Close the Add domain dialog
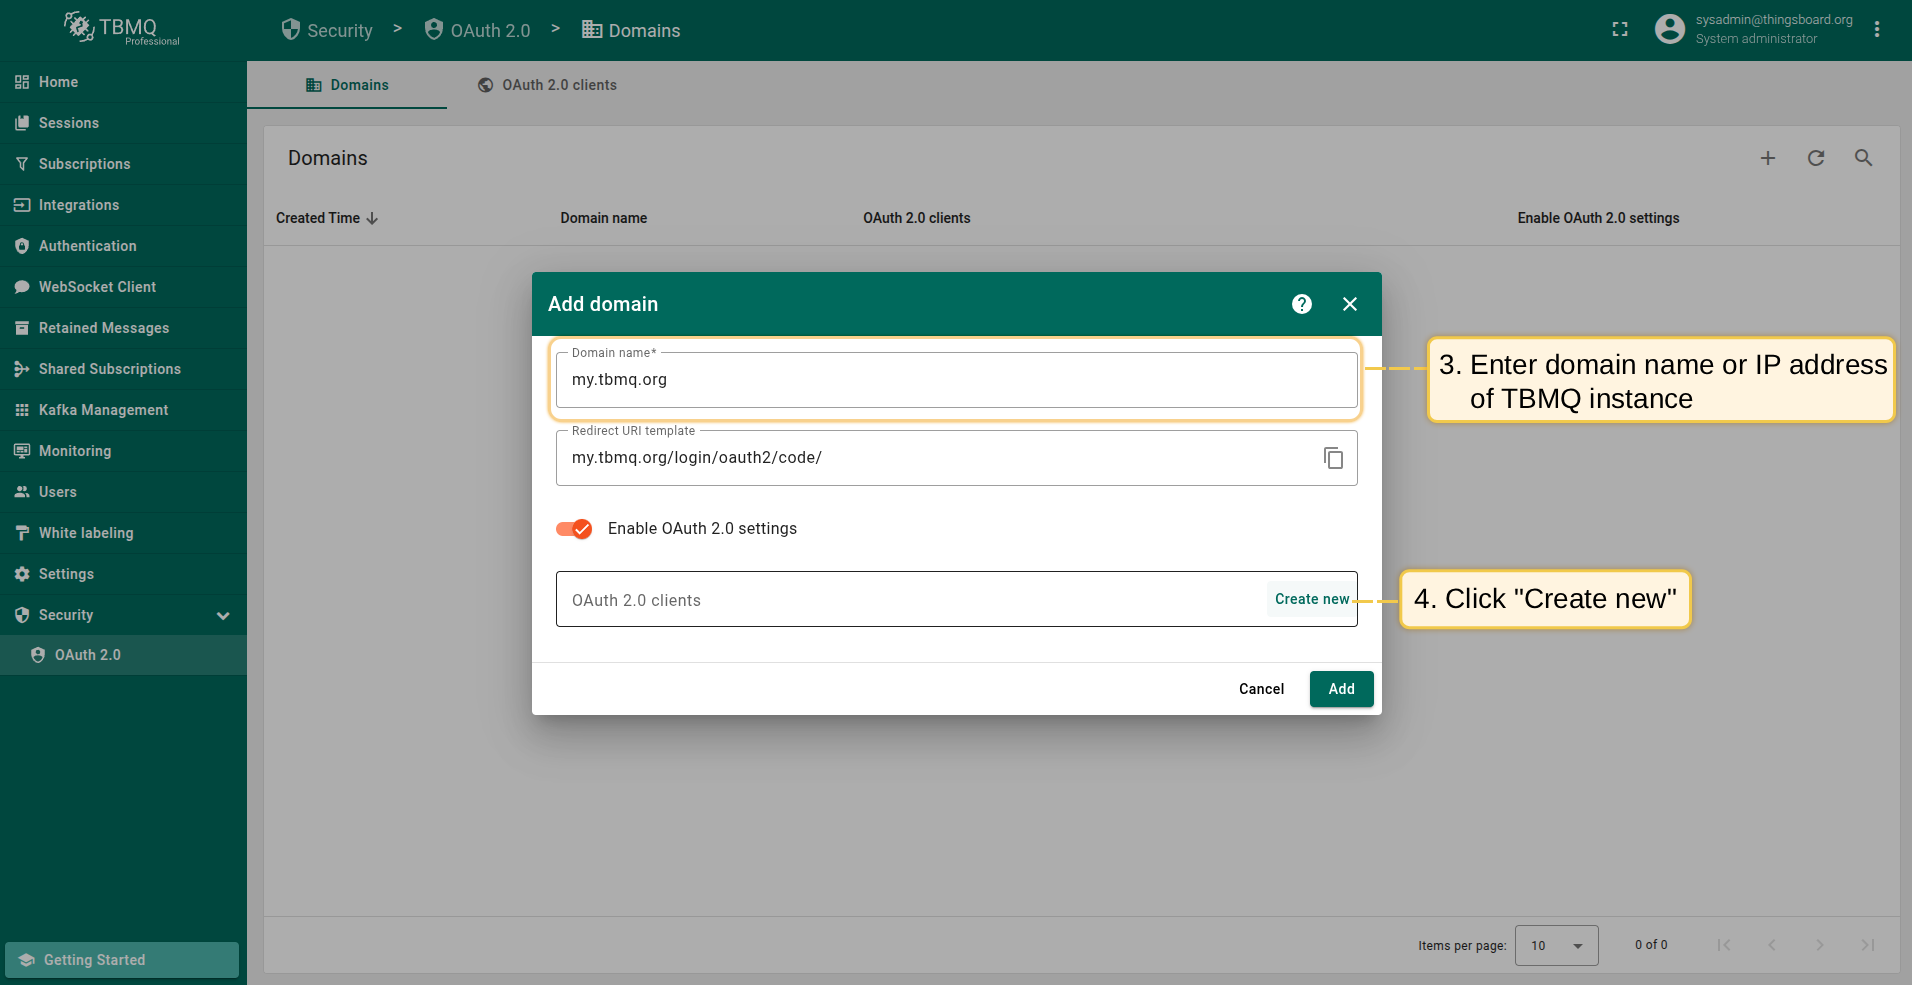The width and height of the screenshot is (1912, 985). click(x=1349, y=304)
